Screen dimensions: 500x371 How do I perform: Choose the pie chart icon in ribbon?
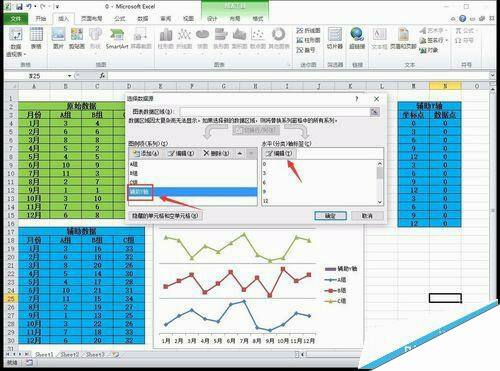pyautogui.click(x=202, y=38)
